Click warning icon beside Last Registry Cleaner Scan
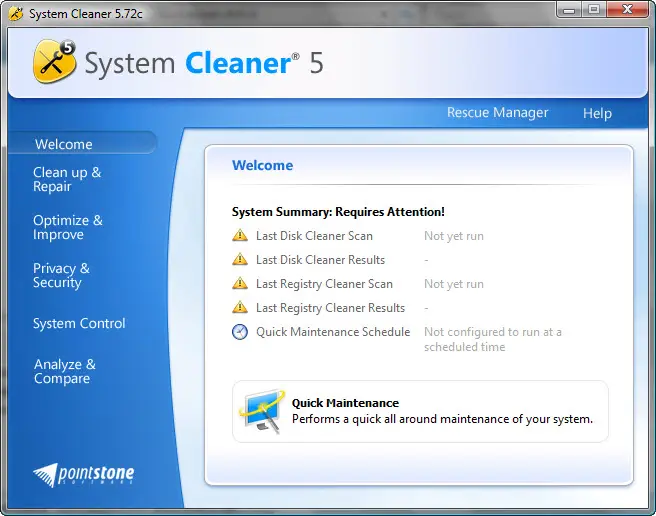Screen dimensions: 656x516 click(240, 283)
